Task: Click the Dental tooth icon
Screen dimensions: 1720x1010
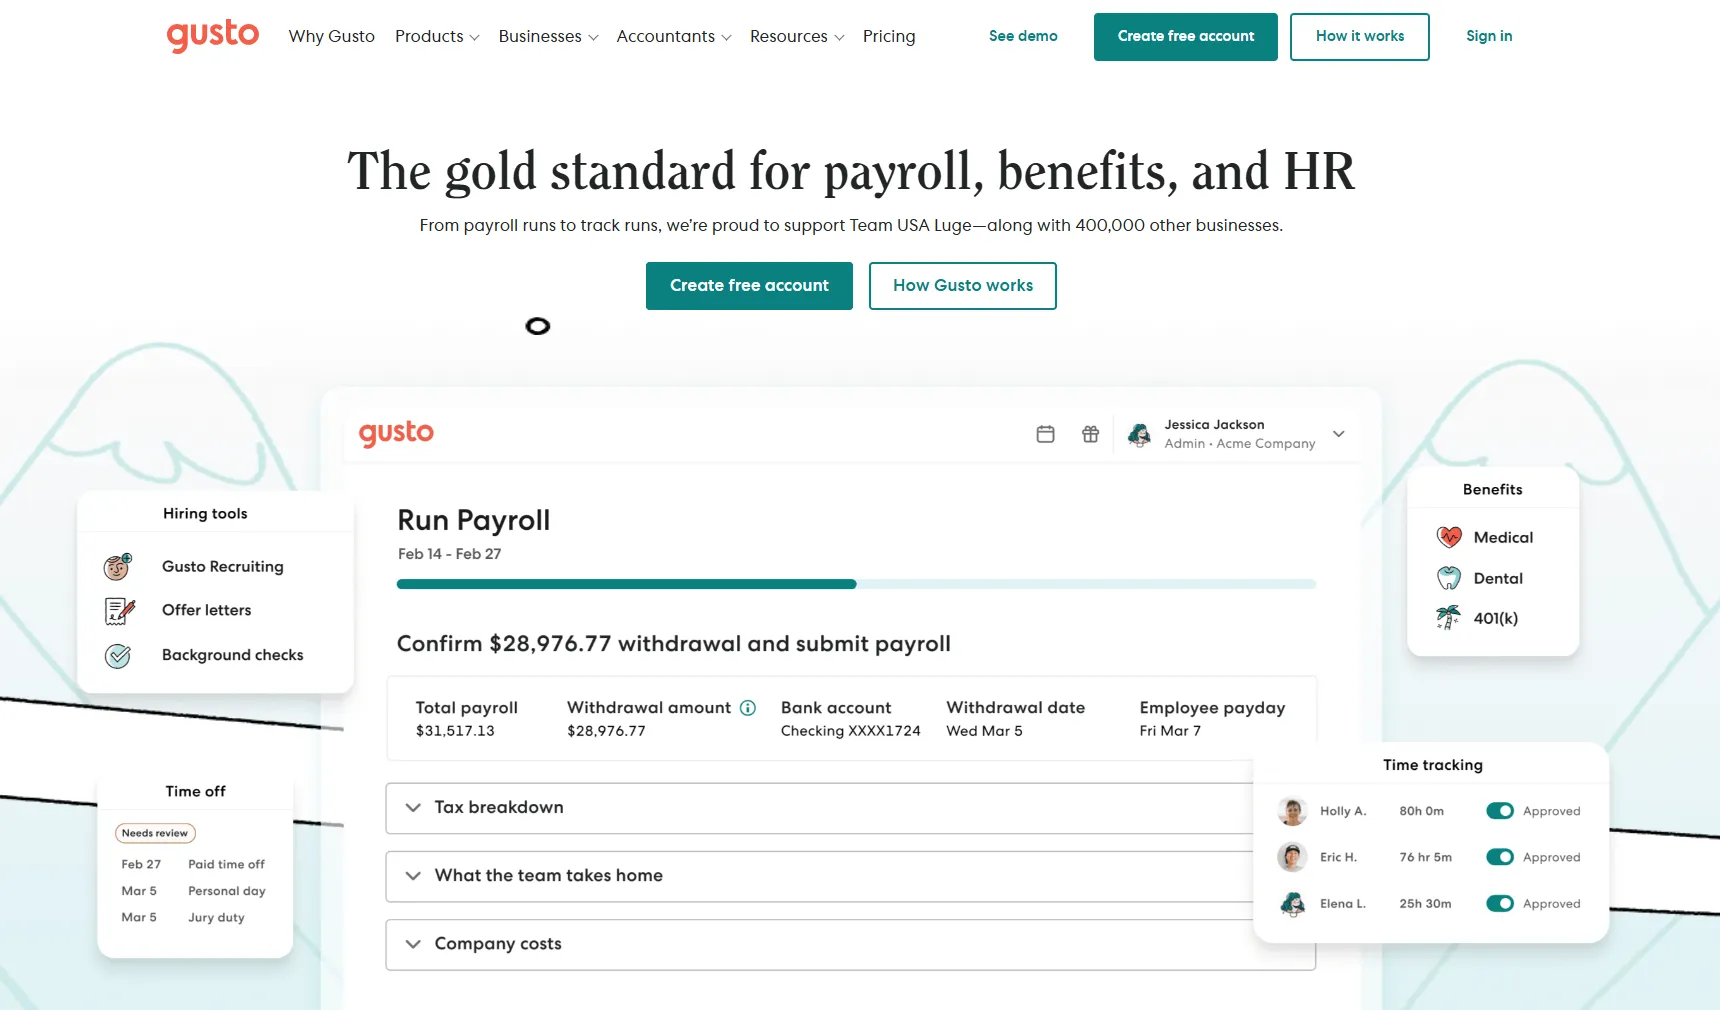Action: pos(1449,578)
